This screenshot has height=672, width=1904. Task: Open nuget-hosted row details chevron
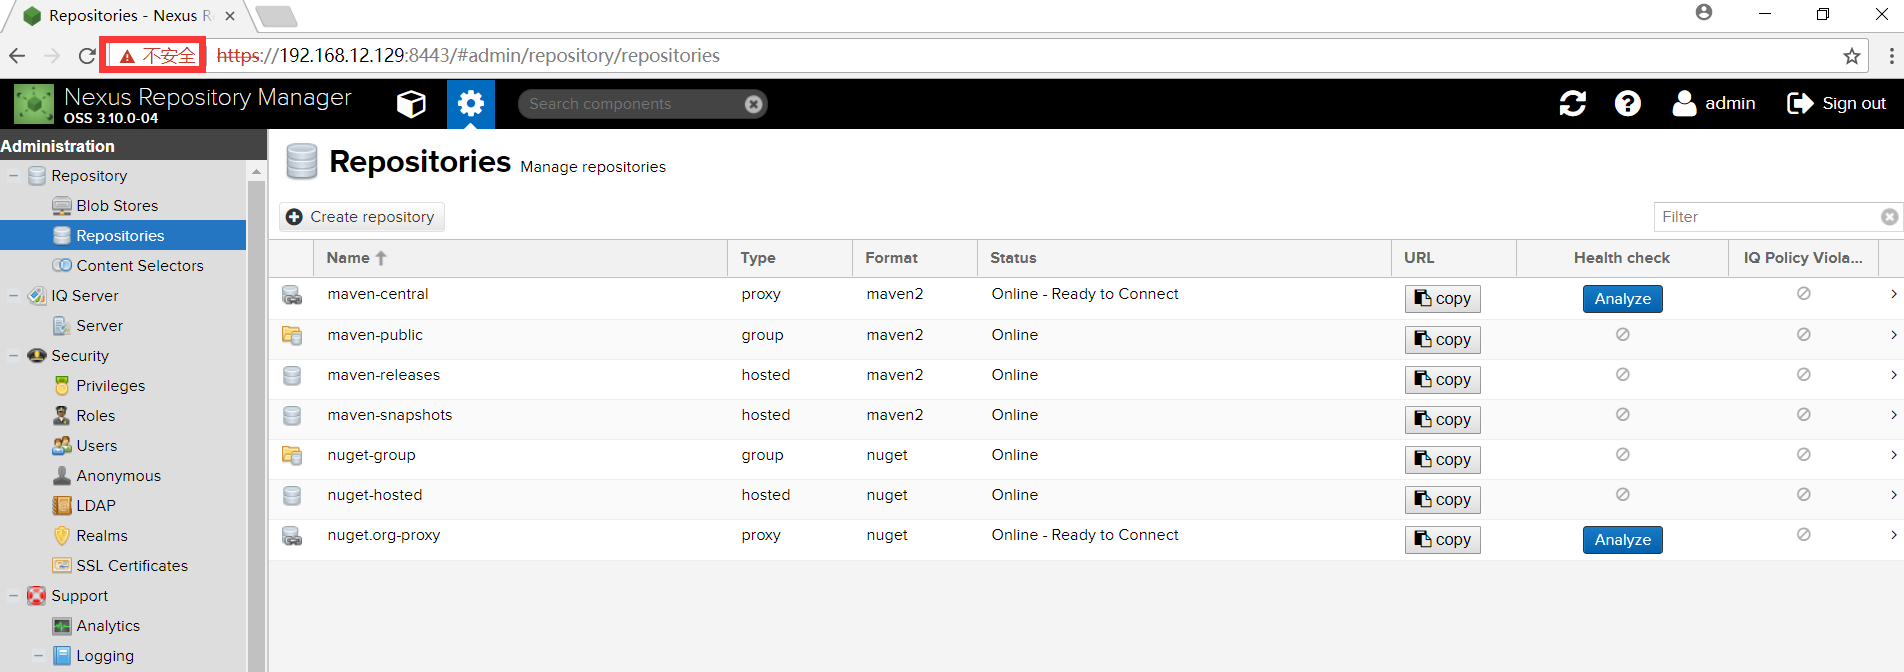(x=1893, y=495)
